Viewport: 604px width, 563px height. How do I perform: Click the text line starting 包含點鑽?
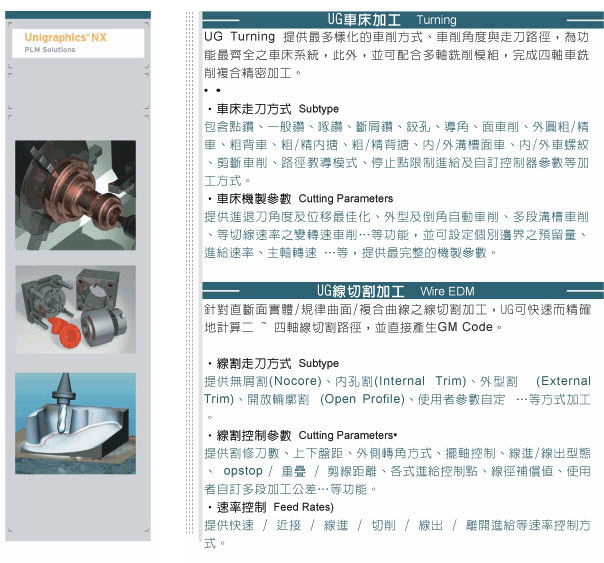396,127
